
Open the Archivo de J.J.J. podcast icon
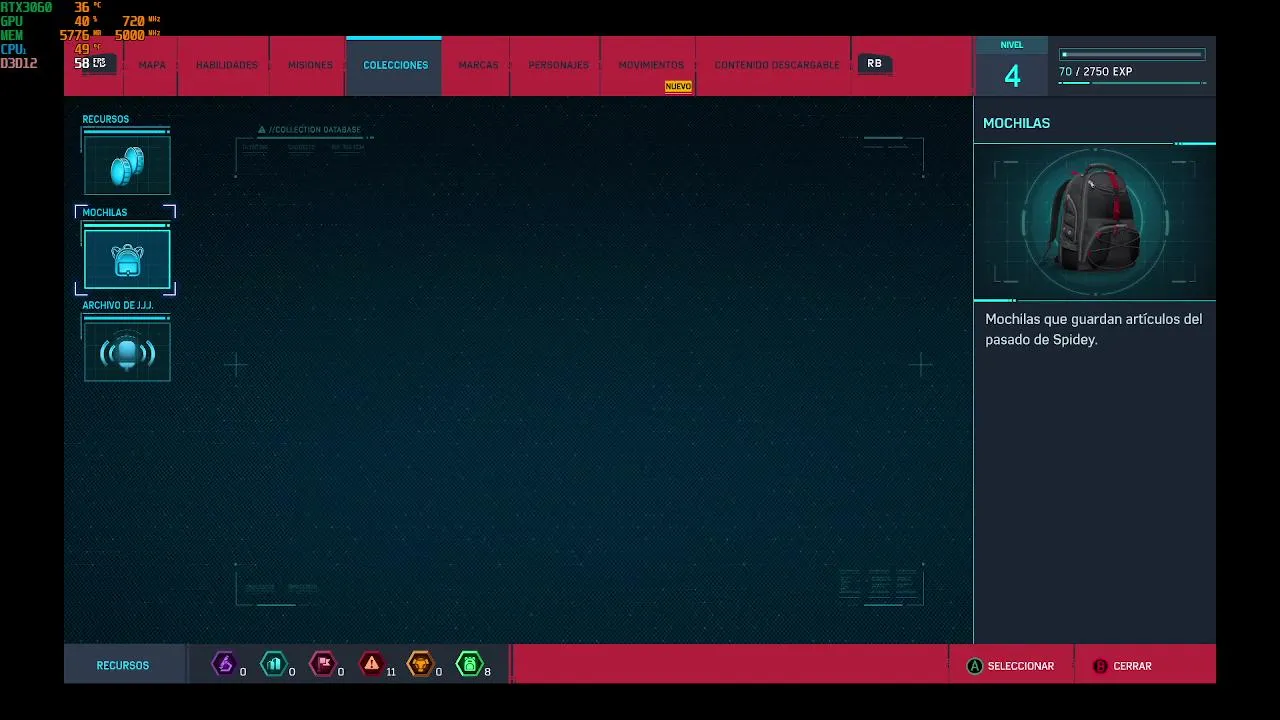tap(127, 352)
